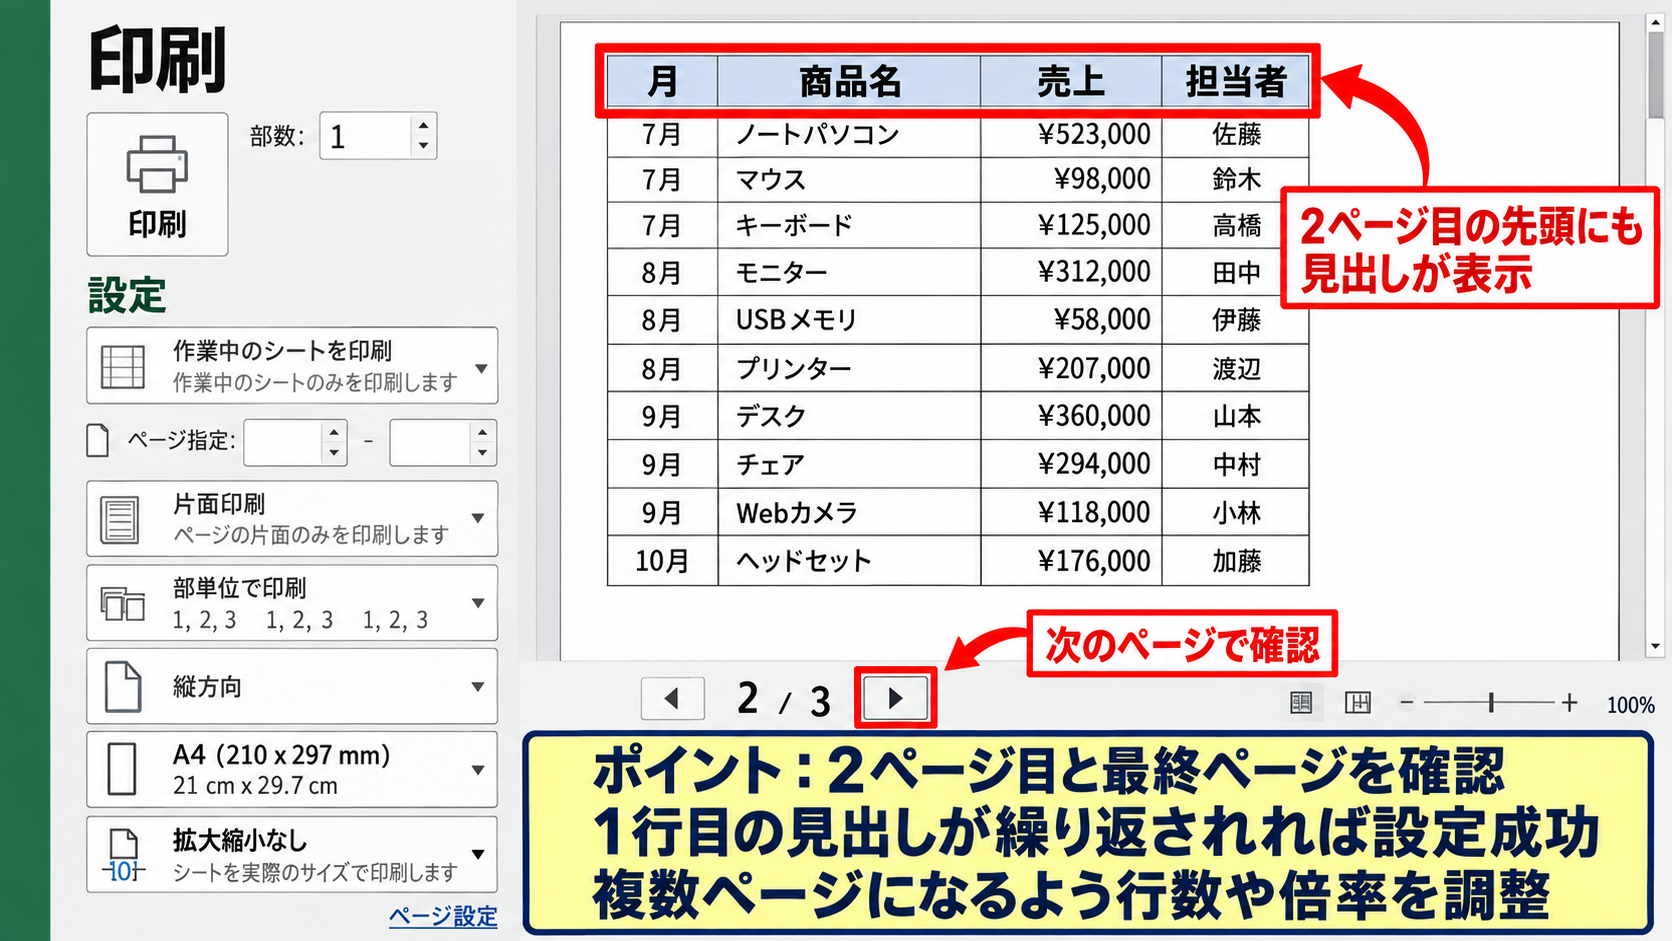Click the ¥176,000 sales cell

point(1071,561)
